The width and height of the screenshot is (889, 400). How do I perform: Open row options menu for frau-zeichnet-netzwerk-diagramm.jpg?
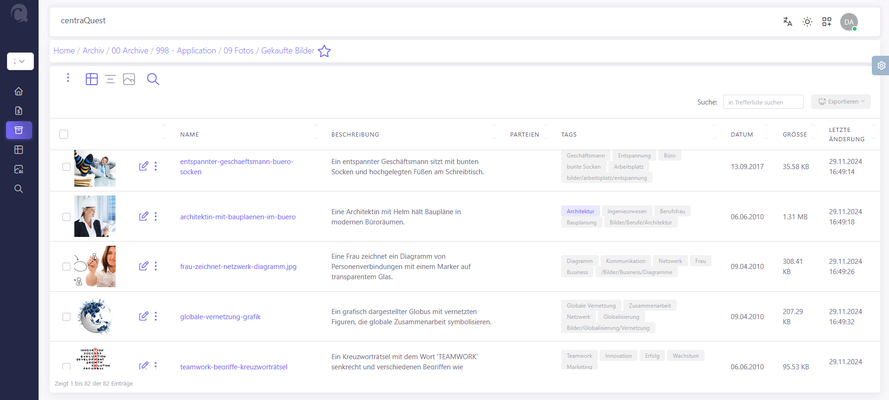[x=156, y=266]
